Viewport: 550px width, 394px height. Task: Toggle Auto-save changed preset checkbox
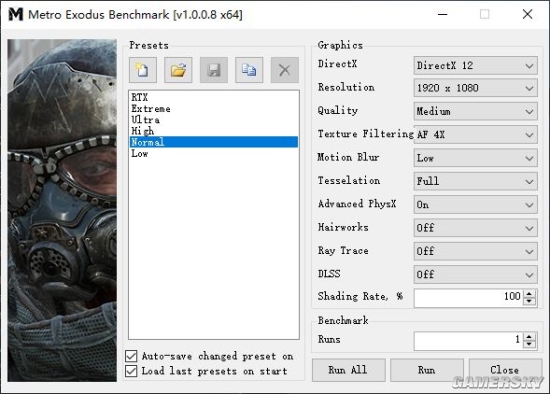pyautogui.click(x=131, y=356)
